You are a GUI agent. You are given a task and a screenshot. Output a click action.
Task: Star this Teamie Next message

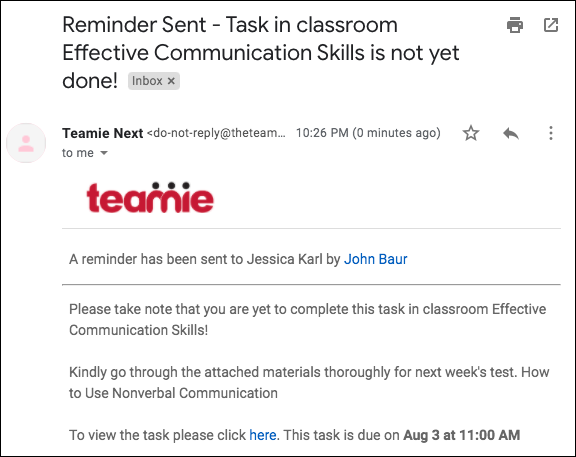pyautogui.click(x=471, y=133)
